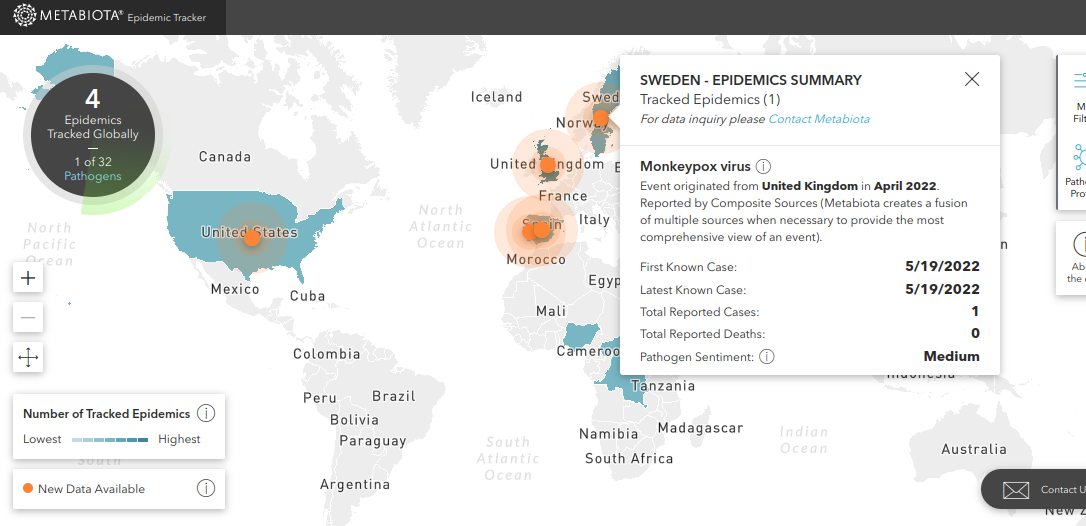
Task: Click the Brazil map label
Action: click(x=394, y=396)
